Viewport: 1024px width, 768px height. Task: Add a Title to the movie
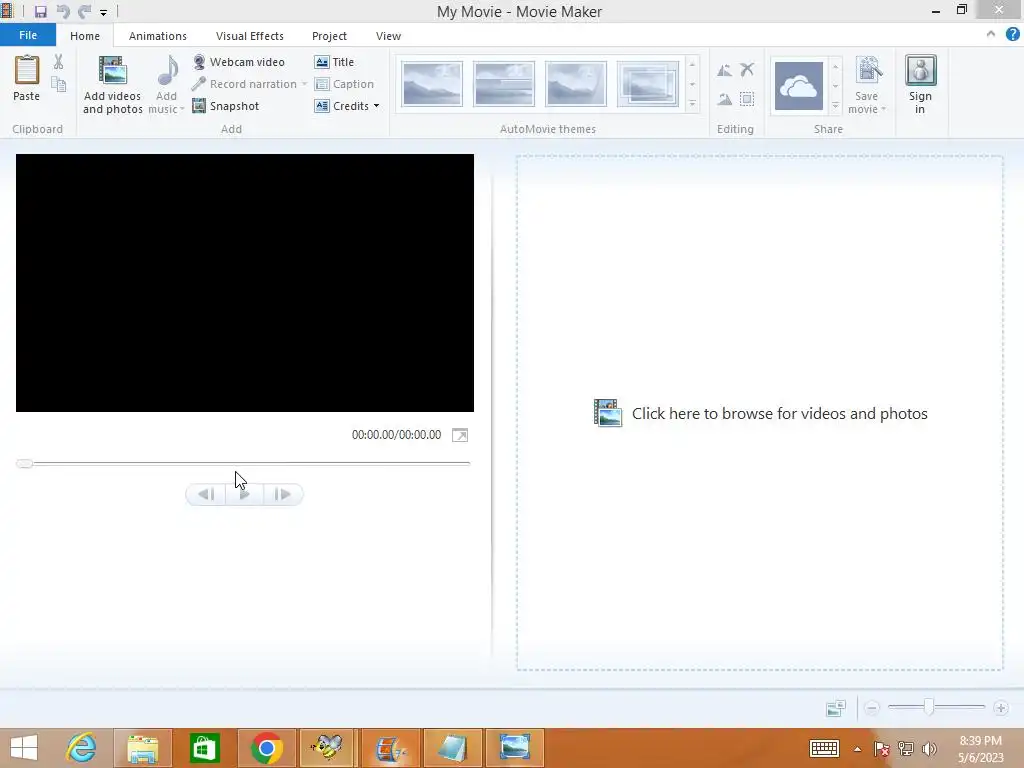(x=334, y=62)
